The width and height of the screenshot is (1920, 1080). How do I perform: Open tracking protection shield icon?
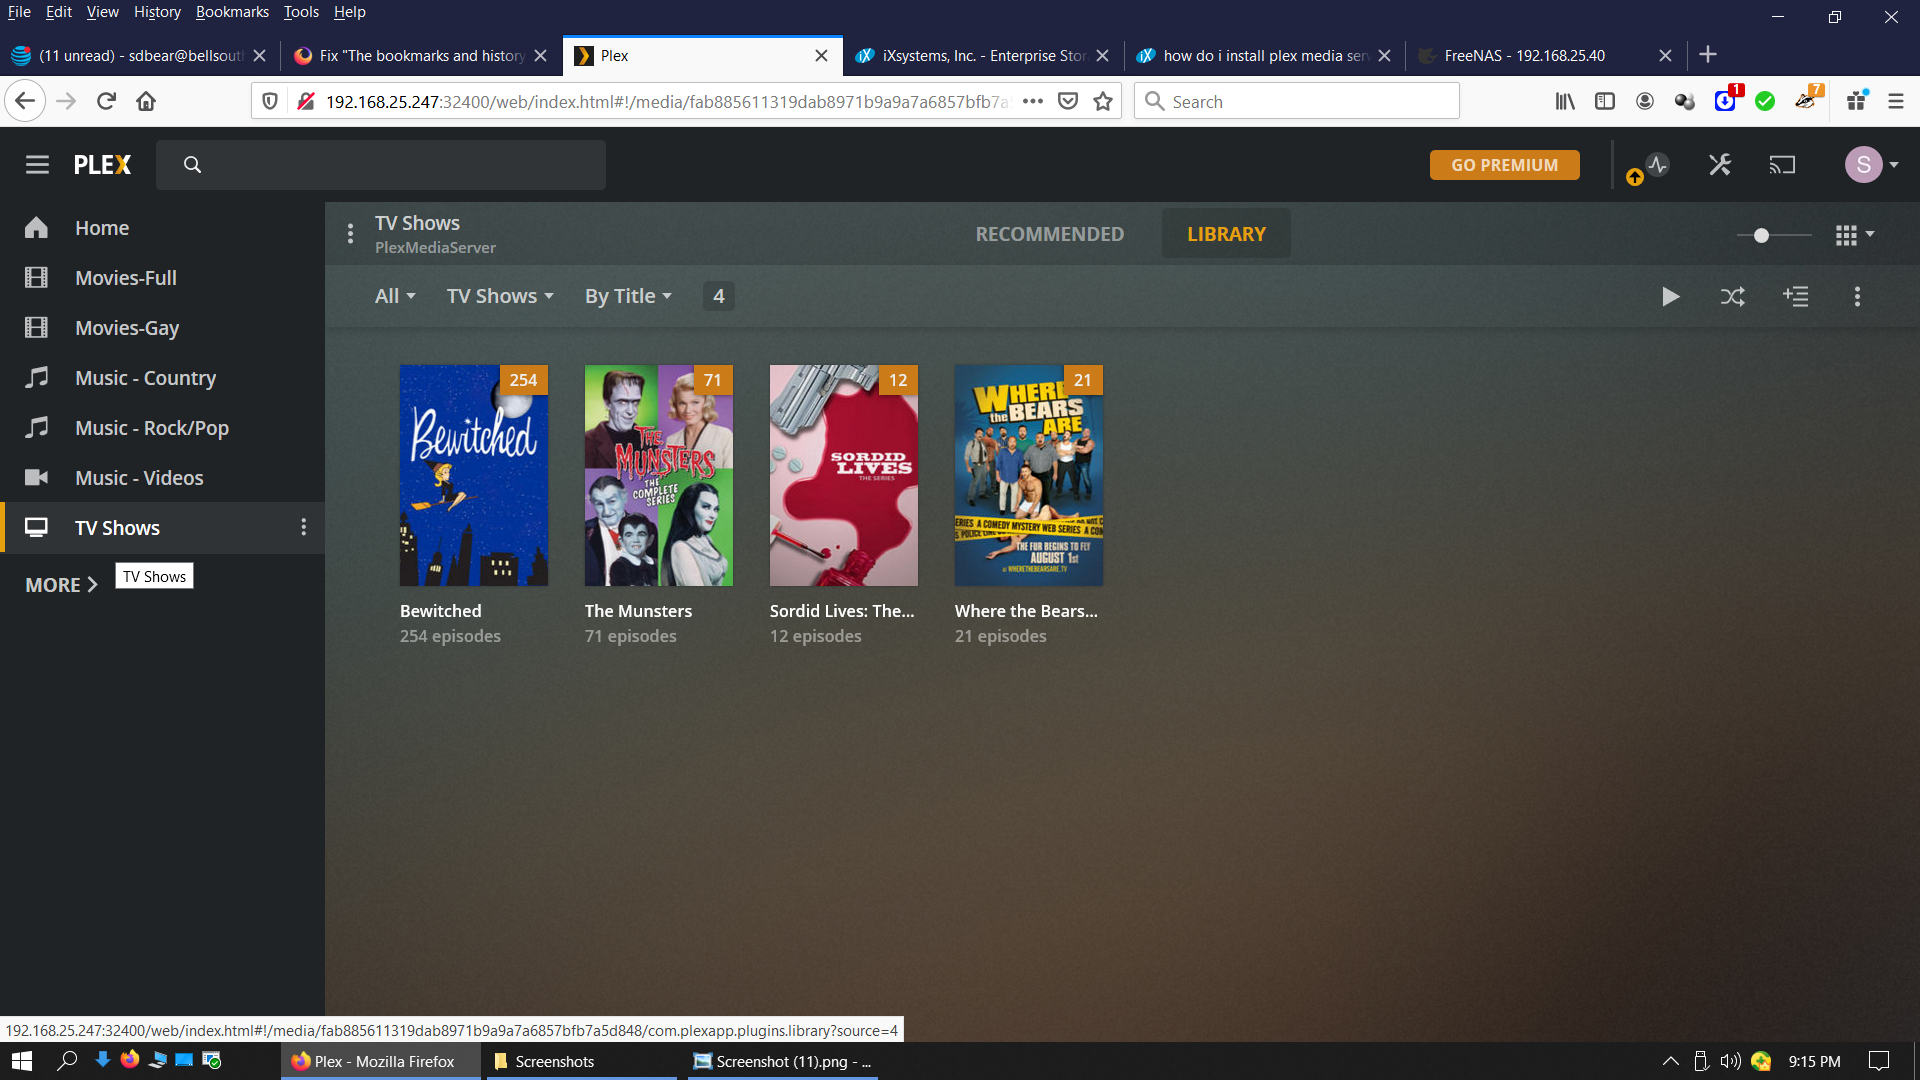point(270,101)
